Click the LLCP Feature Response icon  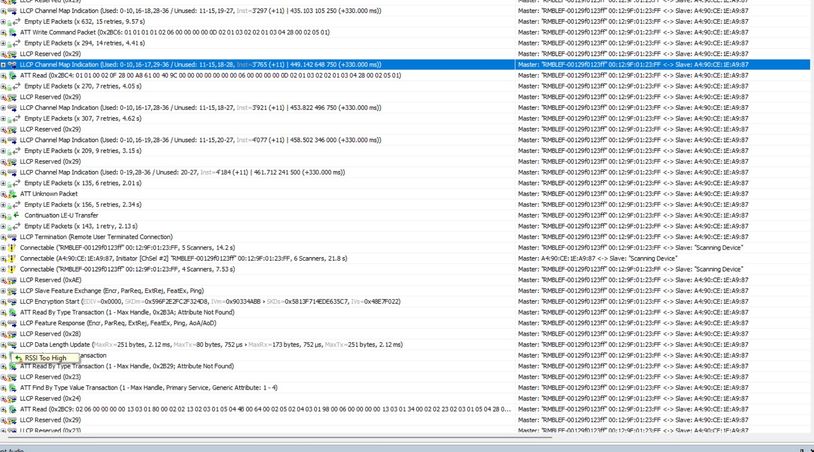point(12,323)
